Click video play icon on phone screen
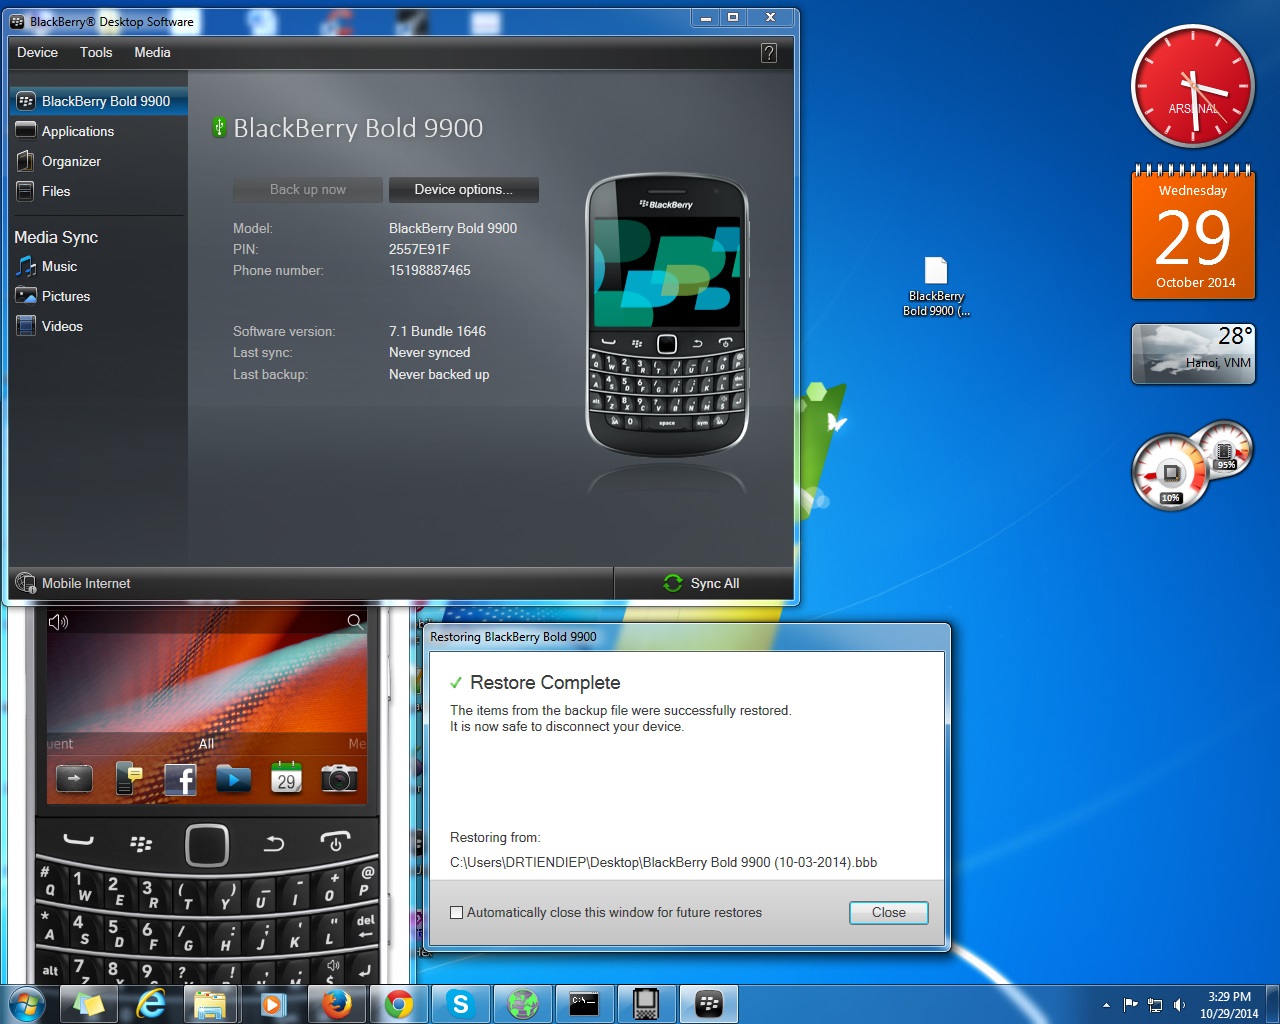Screen dimensions: 1280x1024 coord(233,778)
